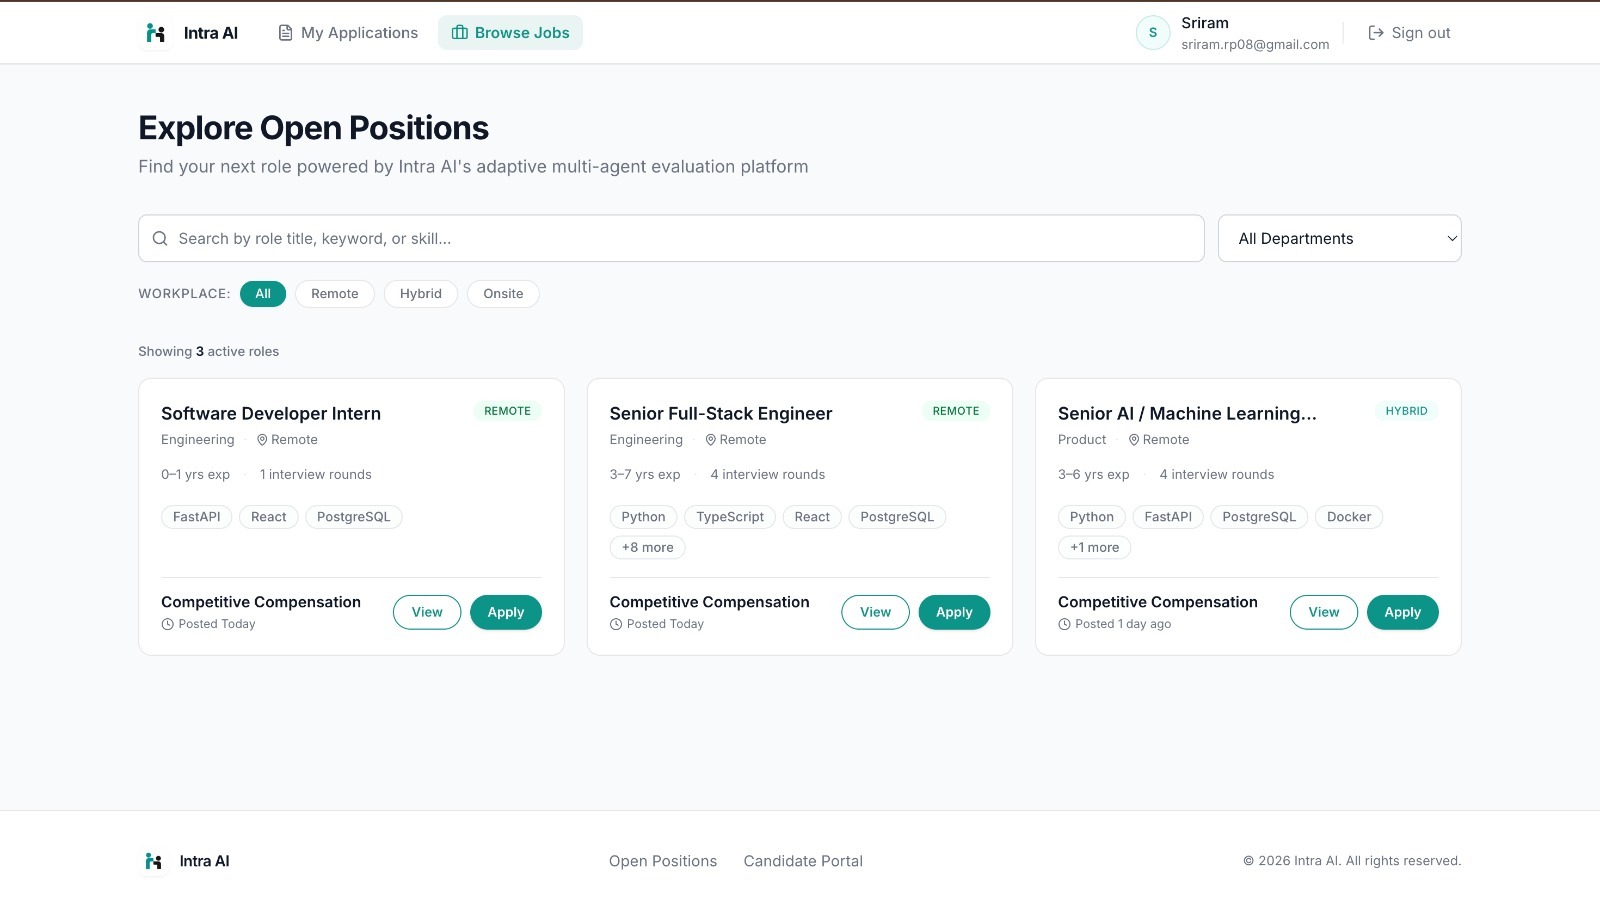1600x911 pixels.
Task: Click clock icon on Software Developer Intern card
Action: [x=168, y=624]
